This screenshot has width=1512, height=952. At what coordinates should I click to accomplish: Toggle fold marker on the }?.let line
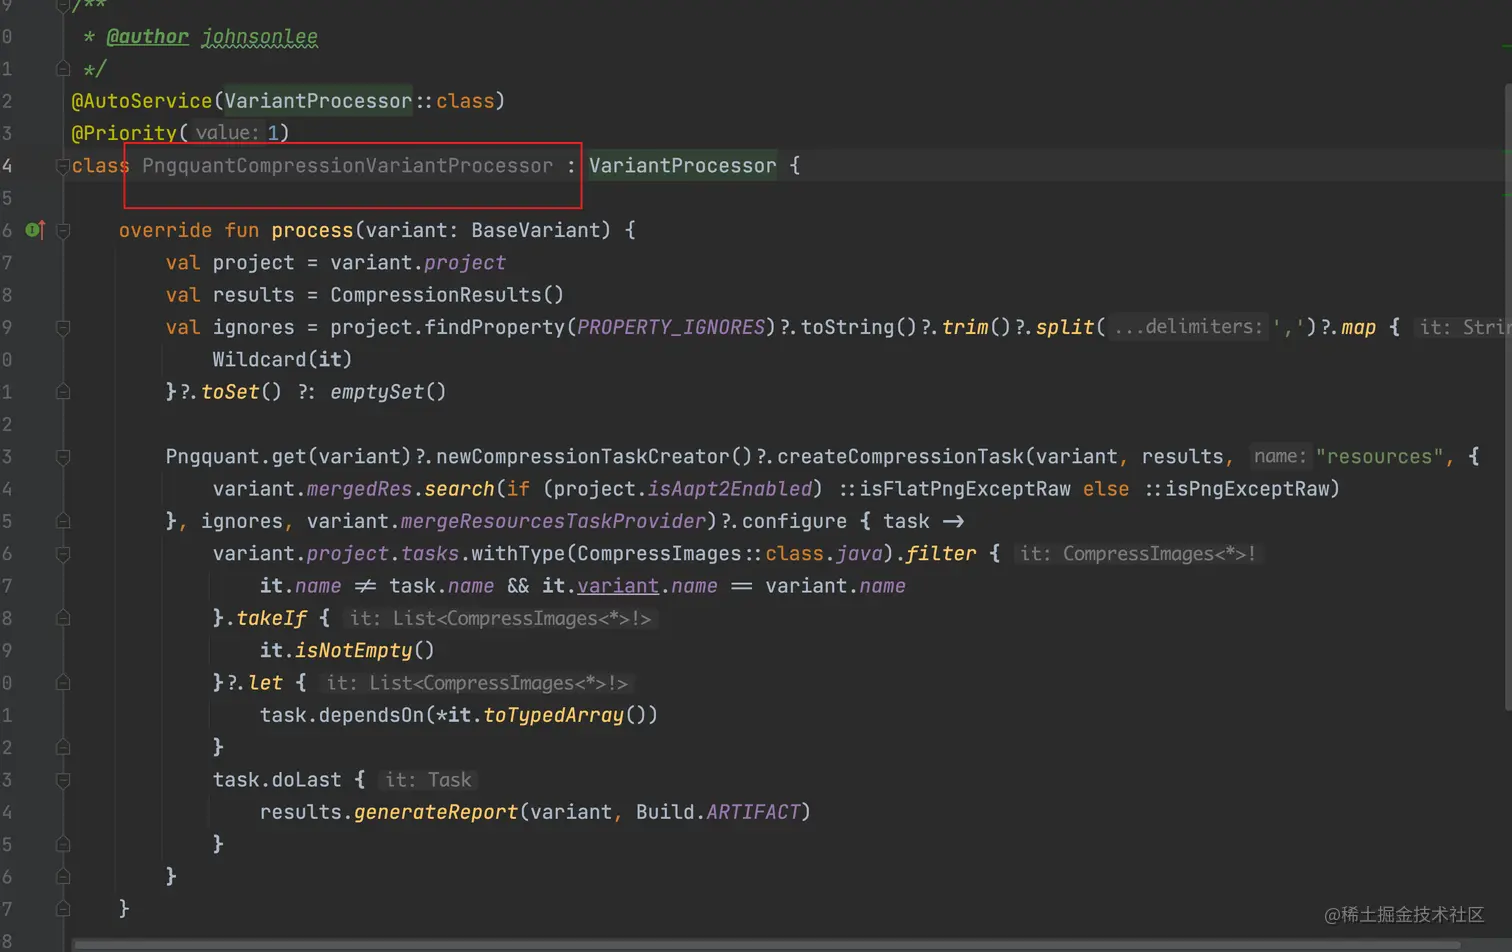[x=63, y=683]
